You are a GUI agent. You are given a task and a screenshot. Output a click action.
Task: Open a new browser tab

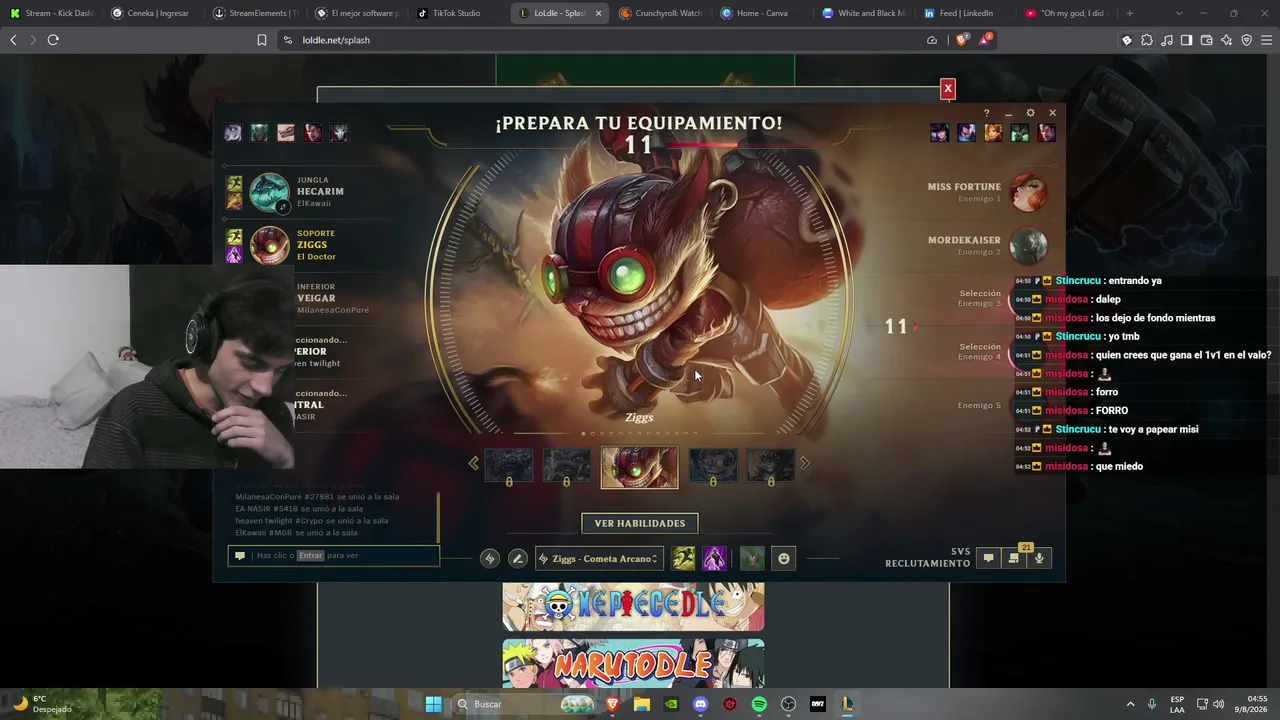(1130, 13)
